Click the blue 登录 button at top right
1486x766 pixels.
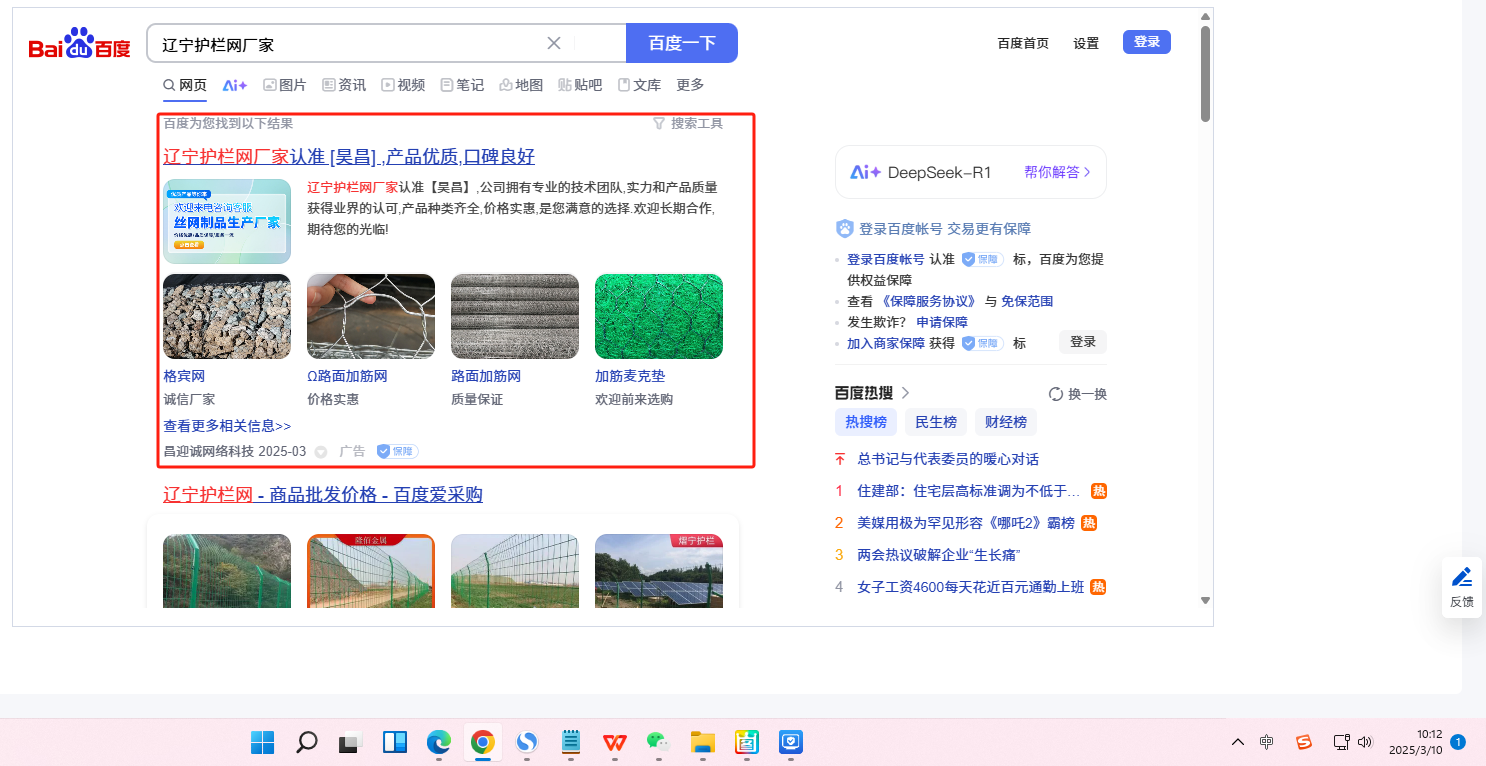click(x=1146, y=42)
